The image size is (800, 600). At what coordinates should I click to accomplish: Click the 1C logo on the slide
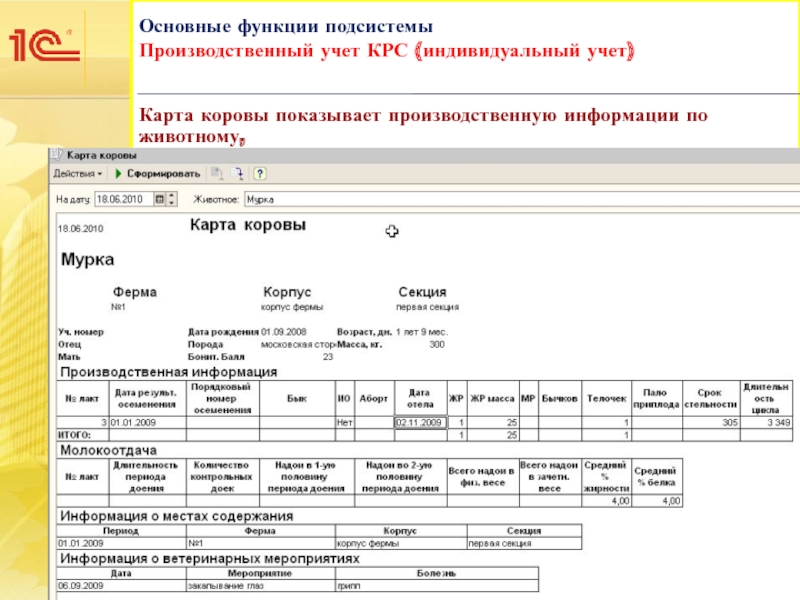[x=44, y=45]
